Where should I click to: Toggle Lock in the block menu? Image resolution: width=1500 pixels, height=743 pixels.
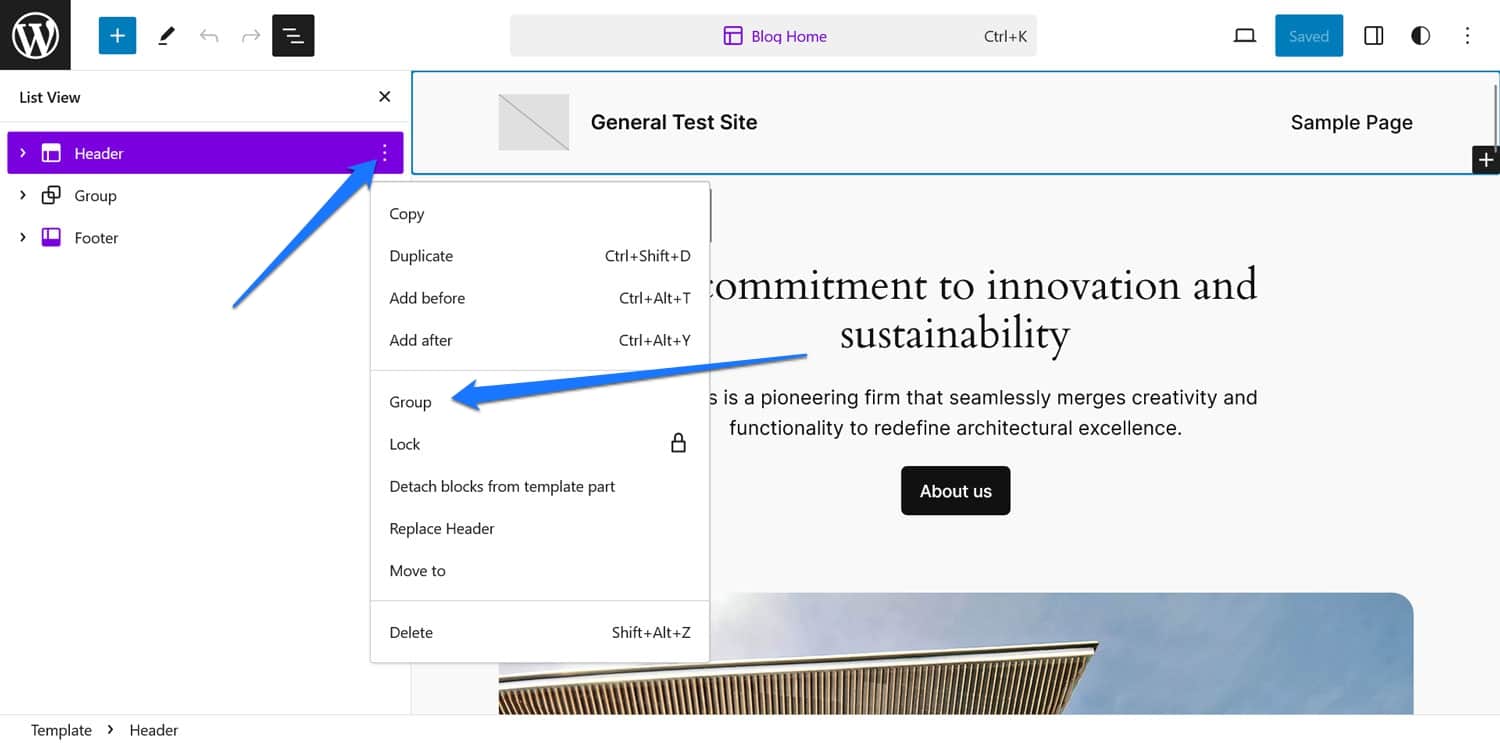[x=405, y=444]
